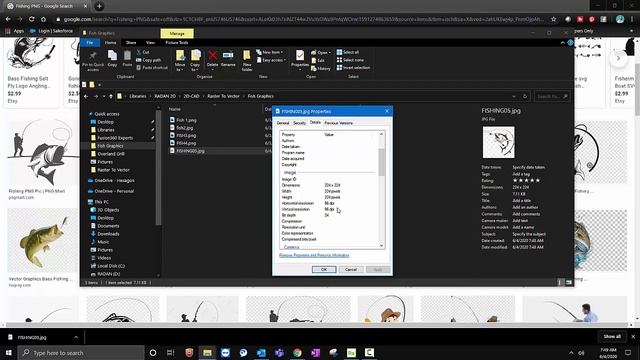The height and width of the screenshot is (360, 640).
Task: Go back with Explorer back arrow
Action: (x=86, y=96)
